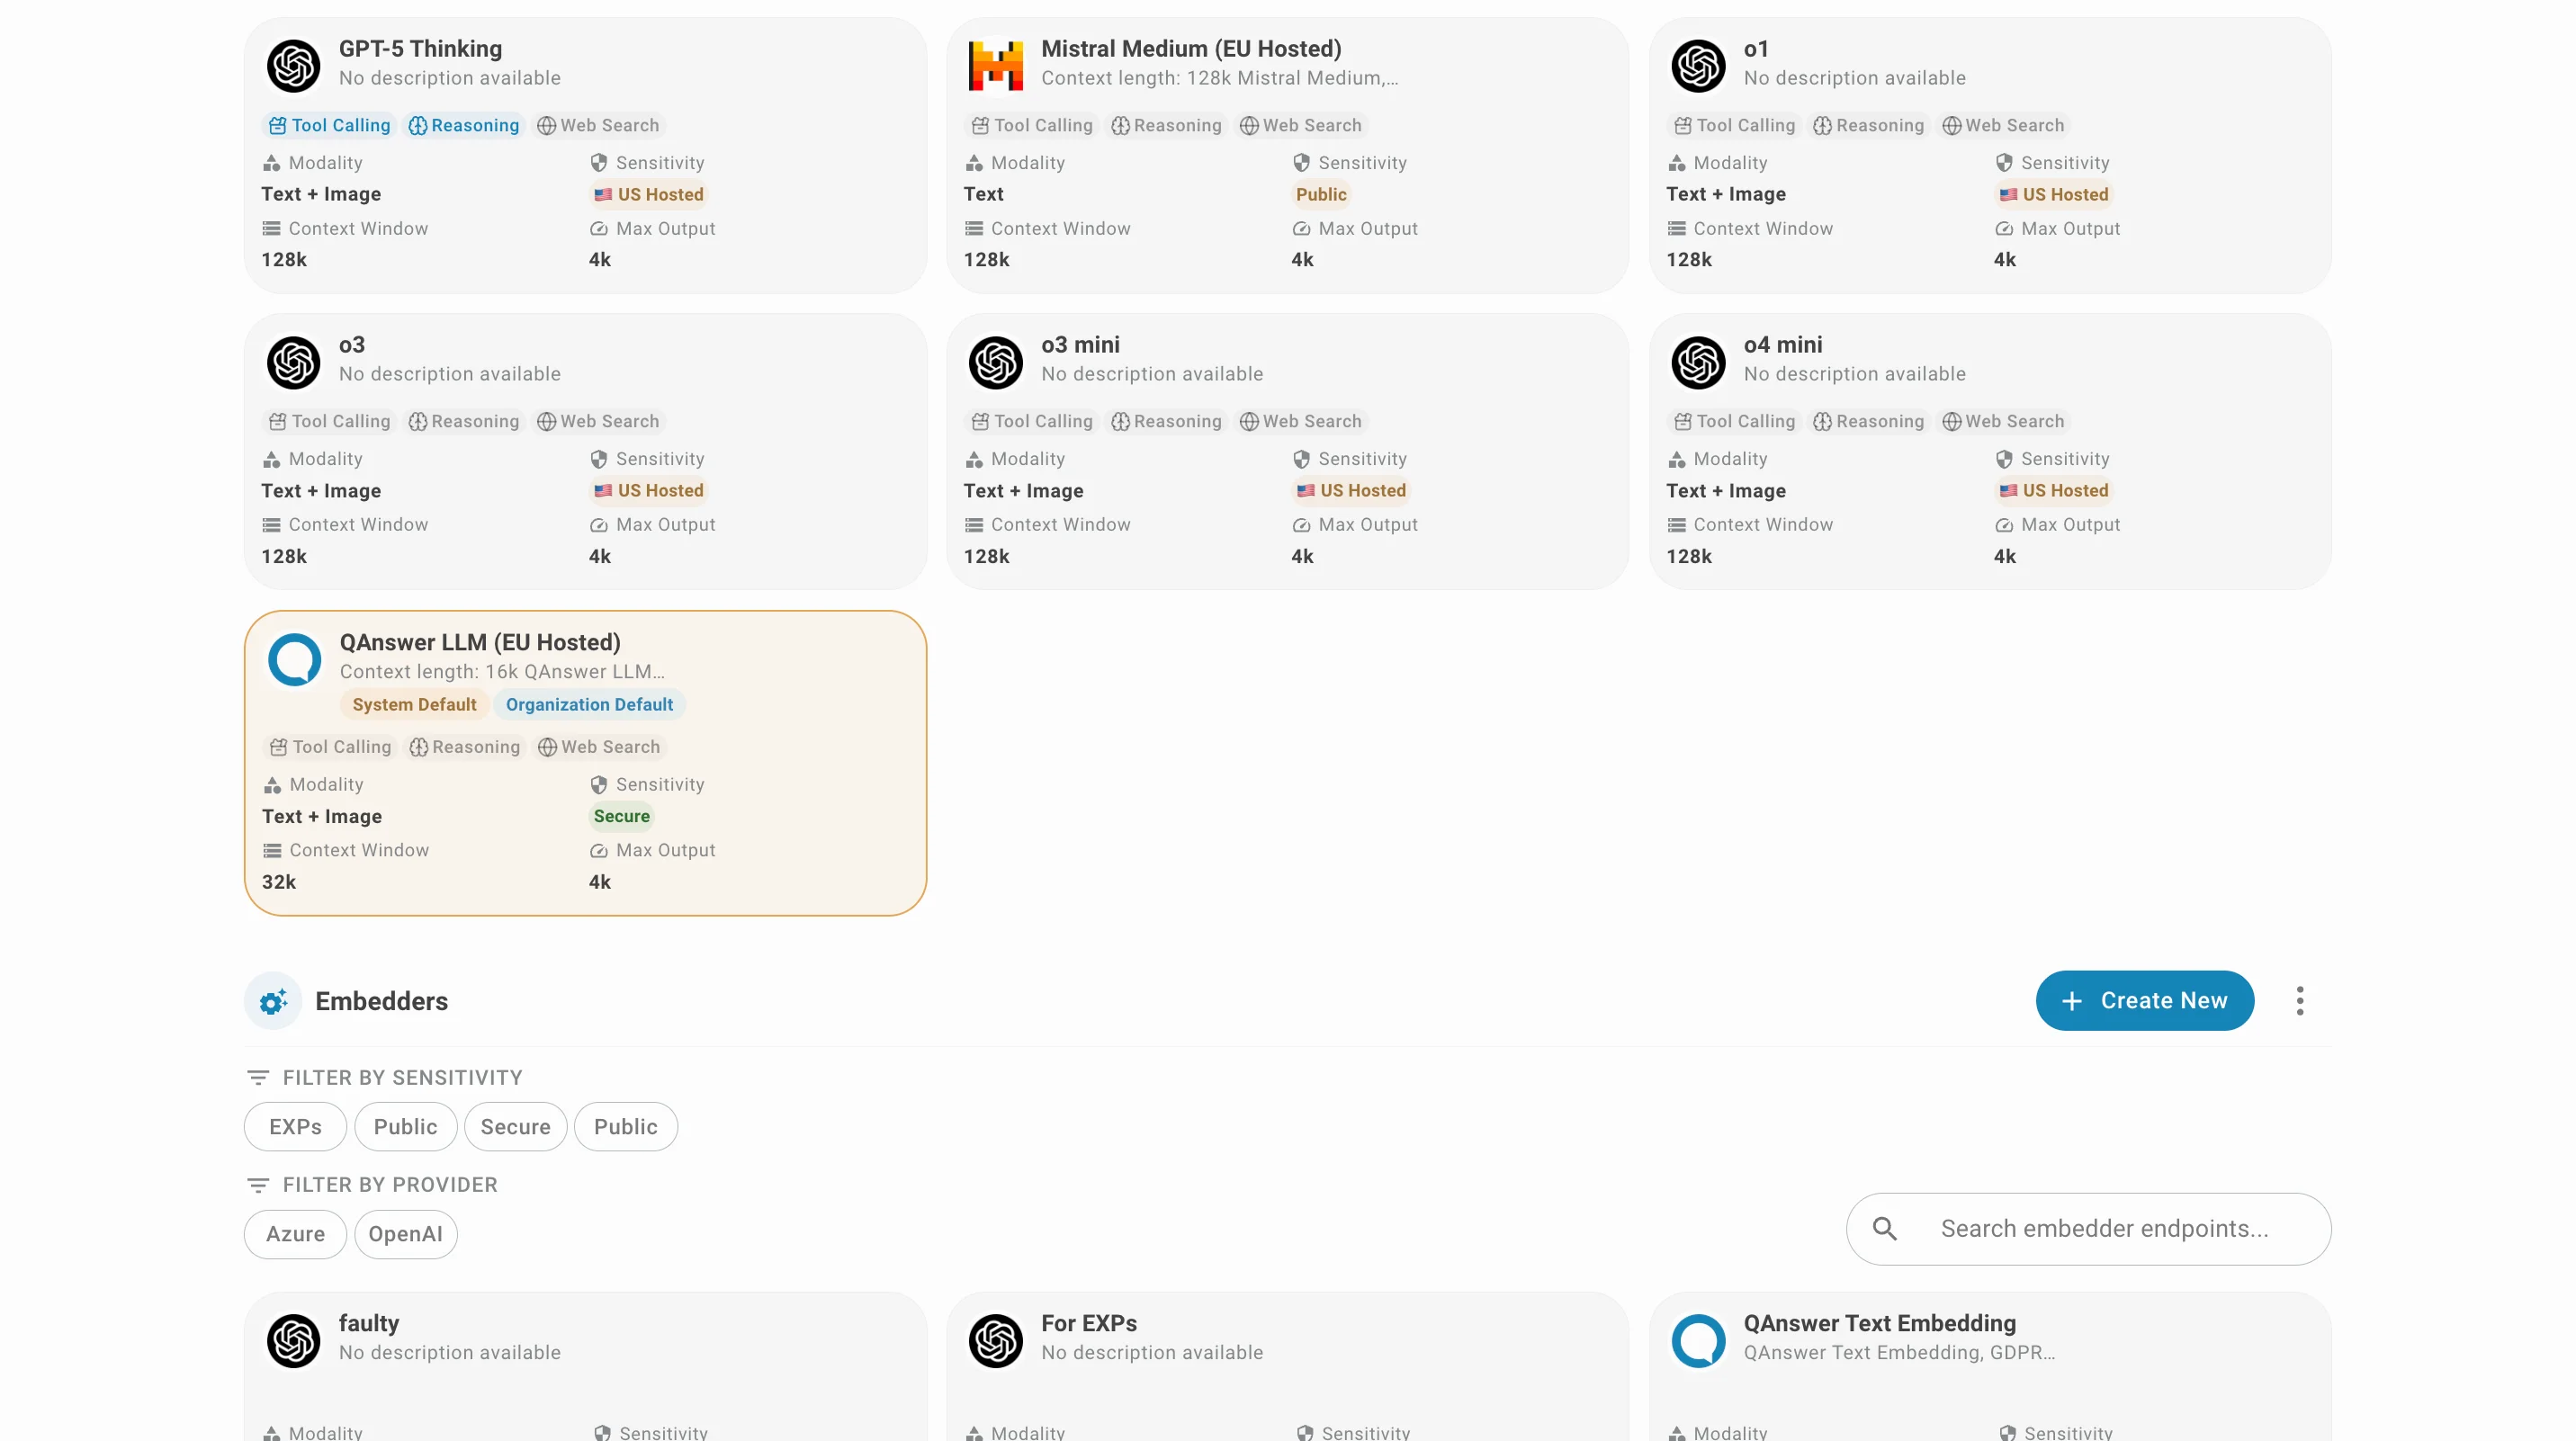This screenshot has height=1441, width=2576.
Task: Click the Tool Calling tag on GPT-5 Thinking card
Action: click(x=330, y=125)
